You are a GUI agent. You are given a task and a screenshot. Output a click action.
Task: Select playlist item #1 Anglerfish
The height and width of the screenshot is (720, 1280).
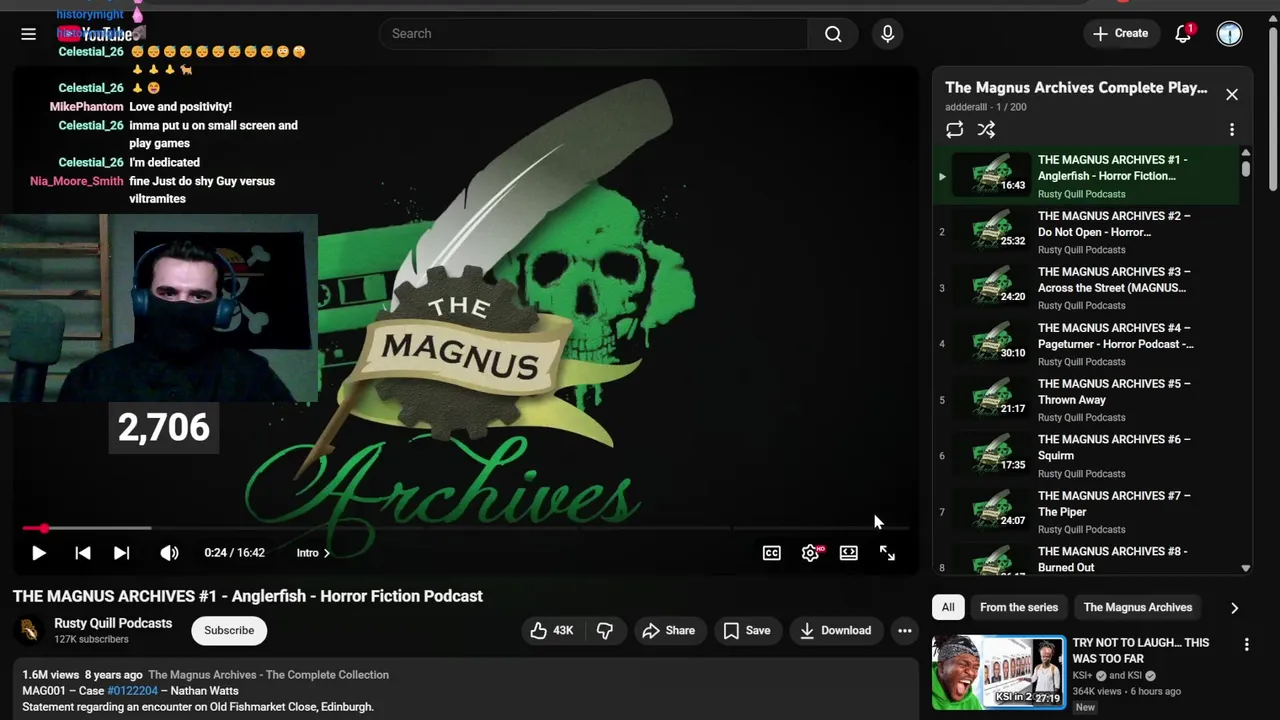point(1086,176)
